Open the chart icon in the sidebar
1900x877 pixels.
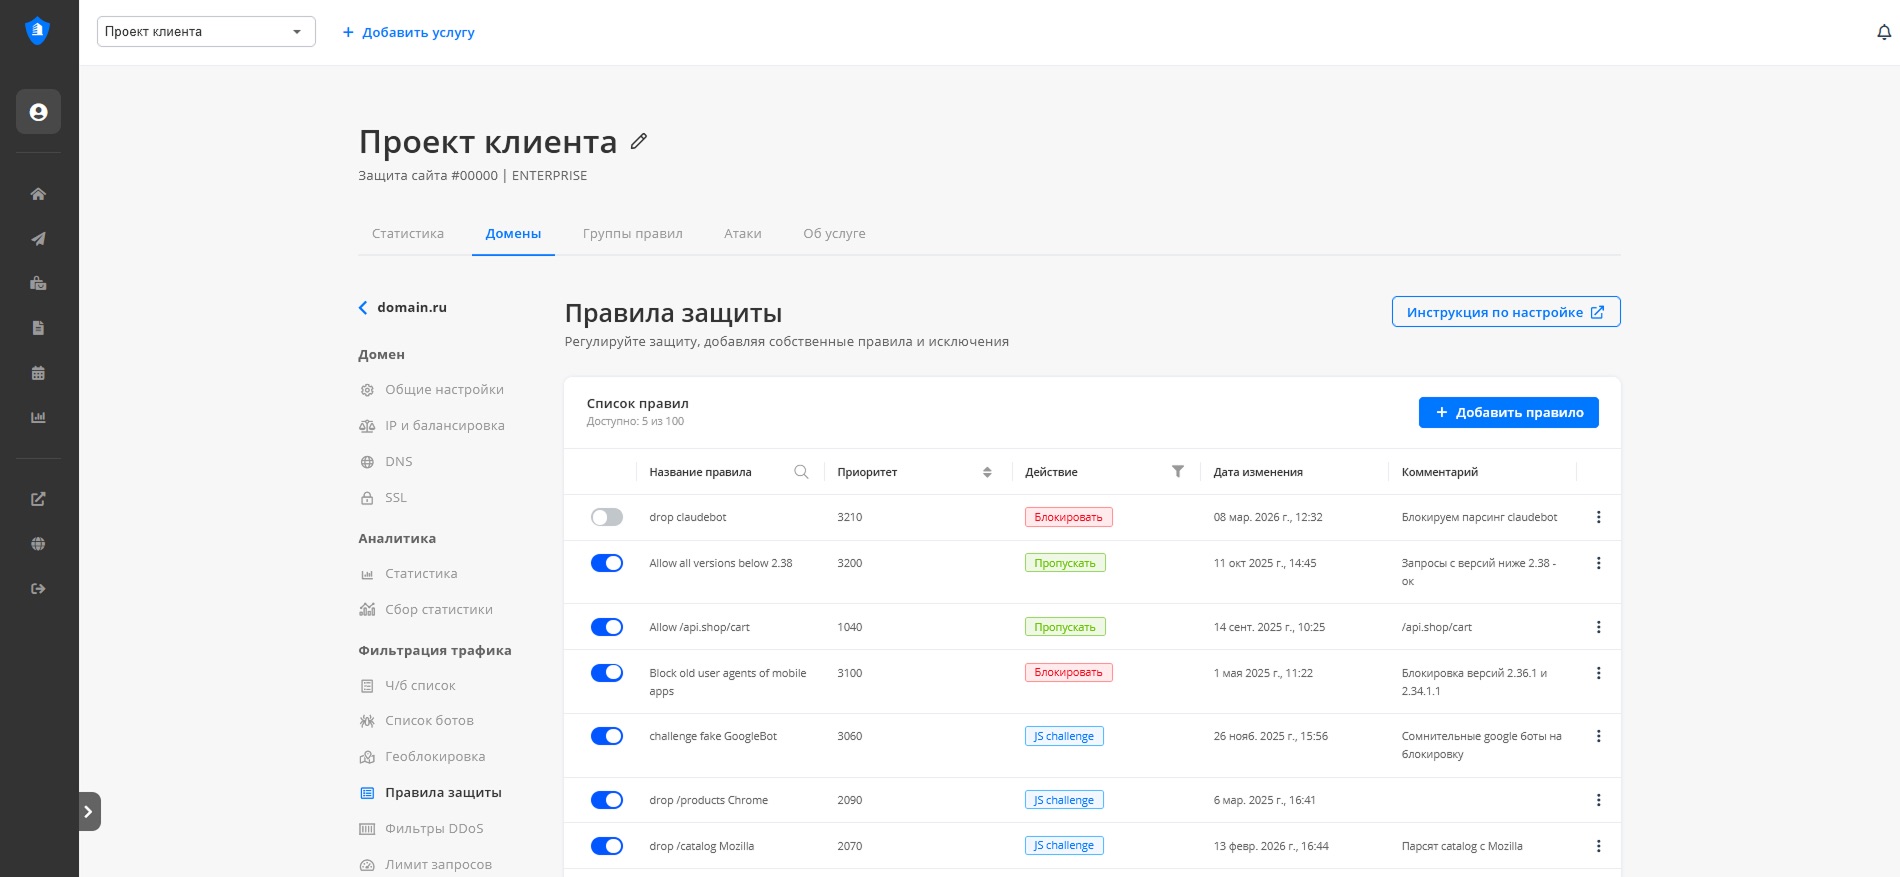tap(38, 417)
